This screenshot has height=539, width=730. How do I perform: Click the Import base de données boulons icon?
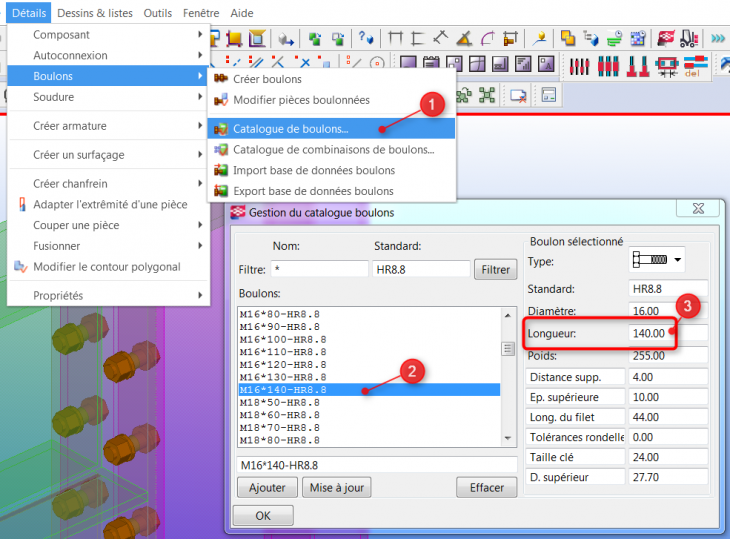point(221,170)
